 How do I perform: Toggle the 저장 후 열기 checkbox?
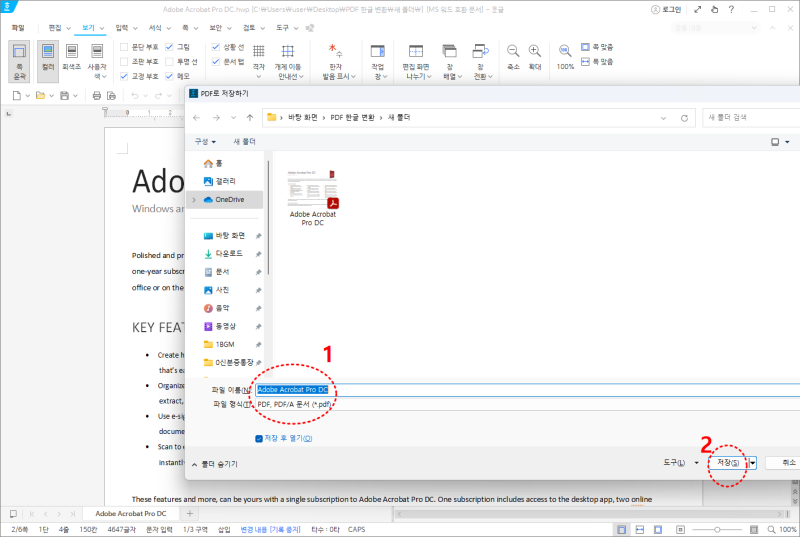point(259,439)
